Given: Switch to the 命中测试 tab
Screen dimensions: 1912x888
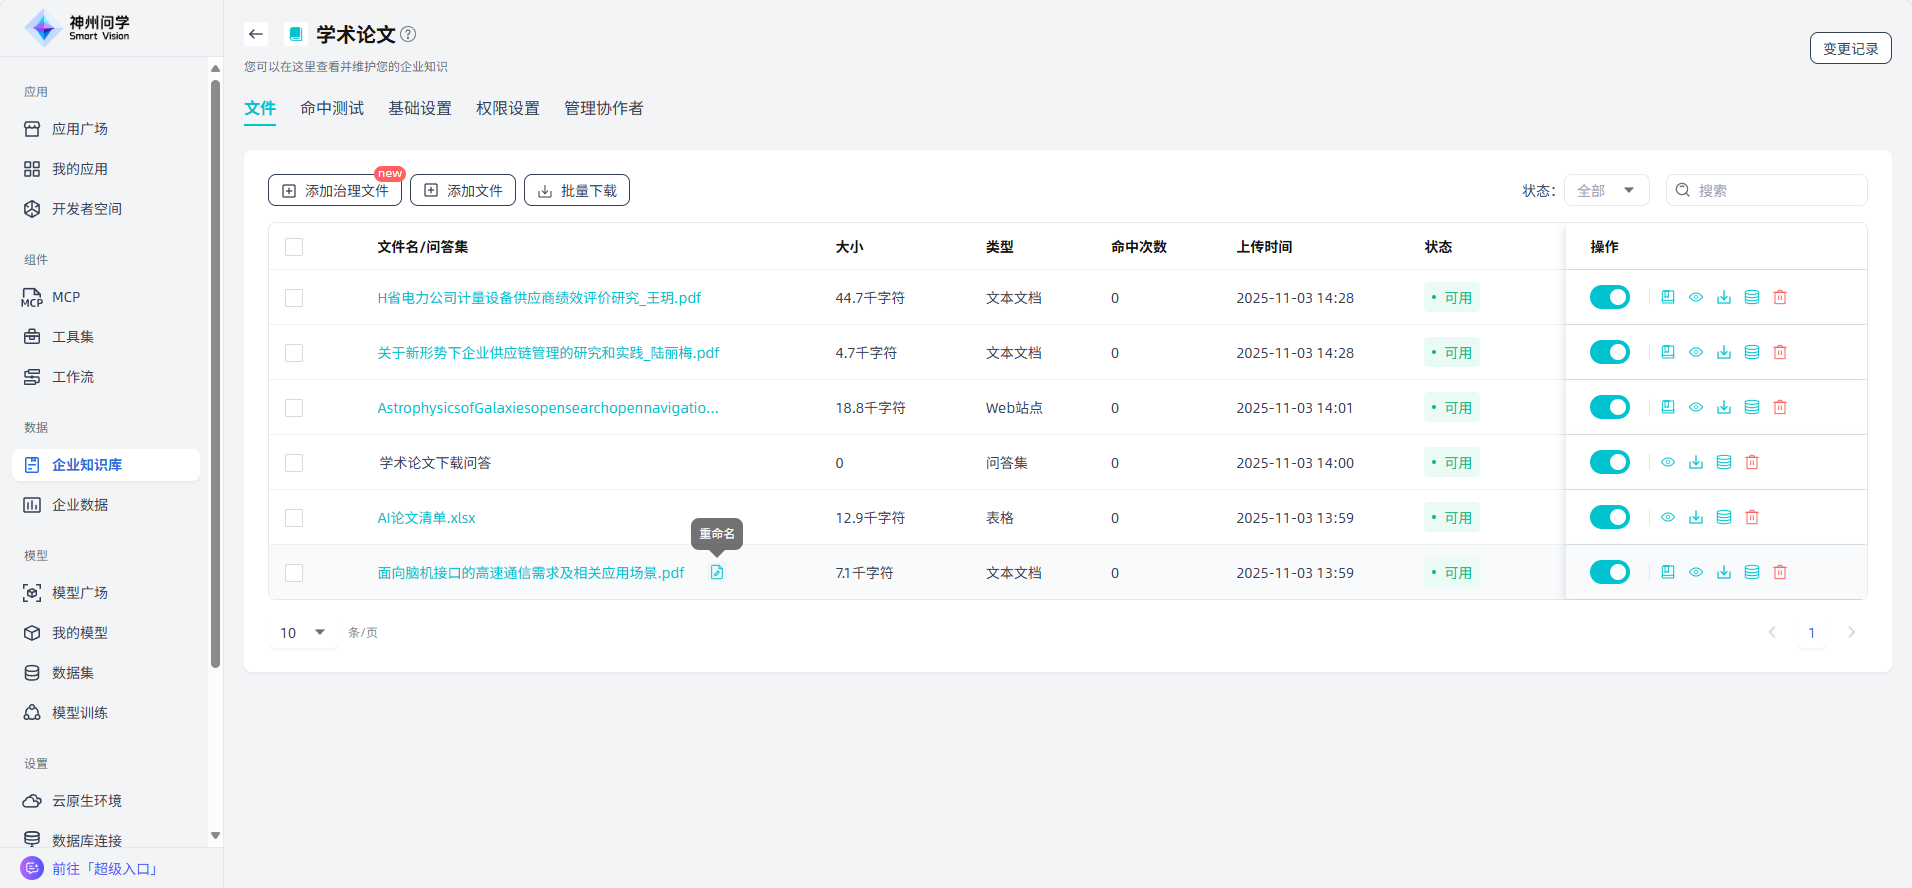Looking at the screenshot, I should [332, 108].
